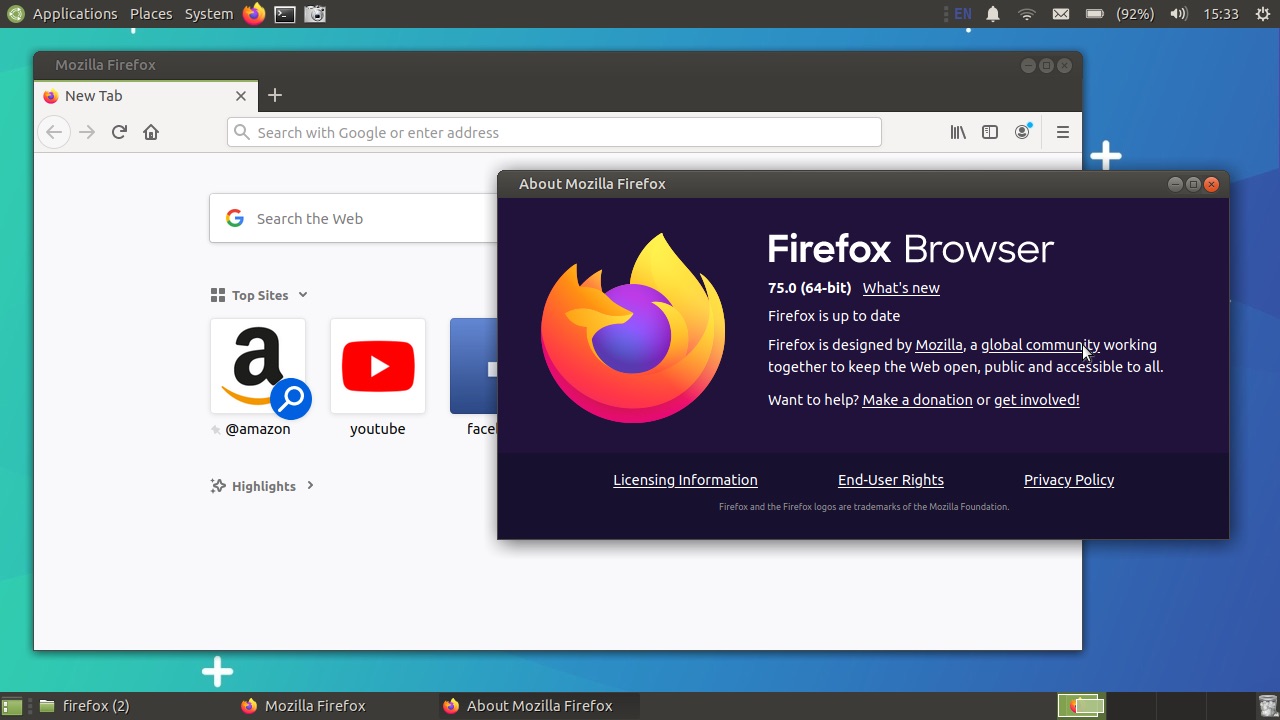The image size is (1280, 720).
Task: Switch to About Mozilla Firefox taskbar item
Action: (539, 706)
